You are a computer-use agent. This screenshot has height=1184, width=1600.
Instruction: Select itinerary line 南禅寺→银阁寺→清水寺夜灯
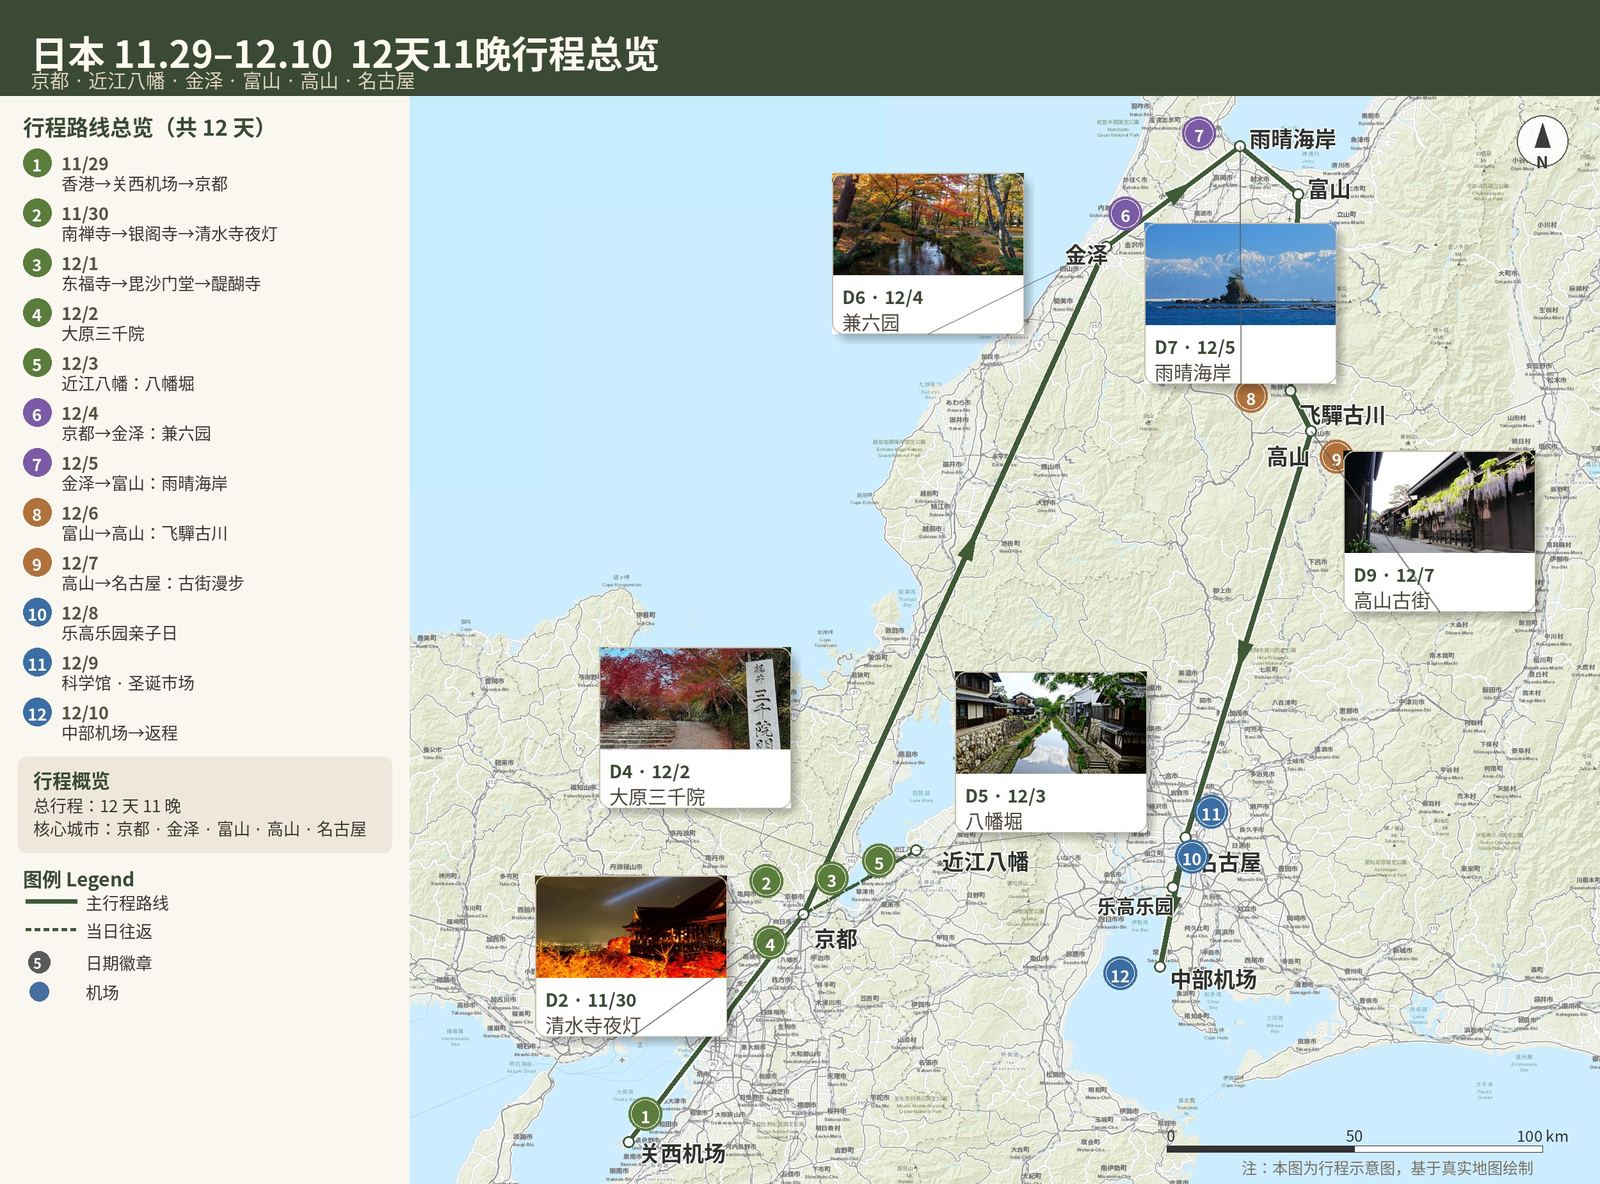click(170, 234)
